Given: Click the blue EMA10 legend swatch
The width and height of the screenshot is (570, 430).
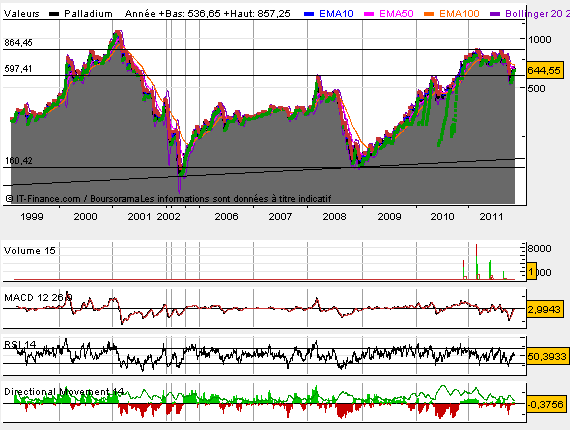Looking at the screenshot, I should pyautogui.click(x=309, y=14).
